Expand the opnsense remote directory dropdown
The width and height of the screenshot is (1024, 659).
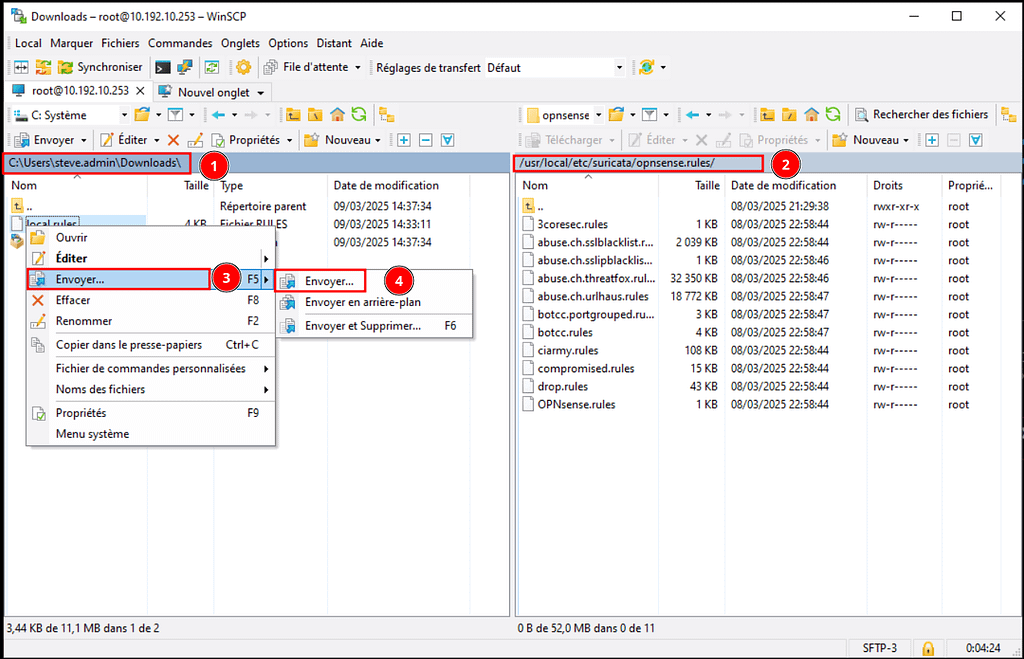(598, 115)
